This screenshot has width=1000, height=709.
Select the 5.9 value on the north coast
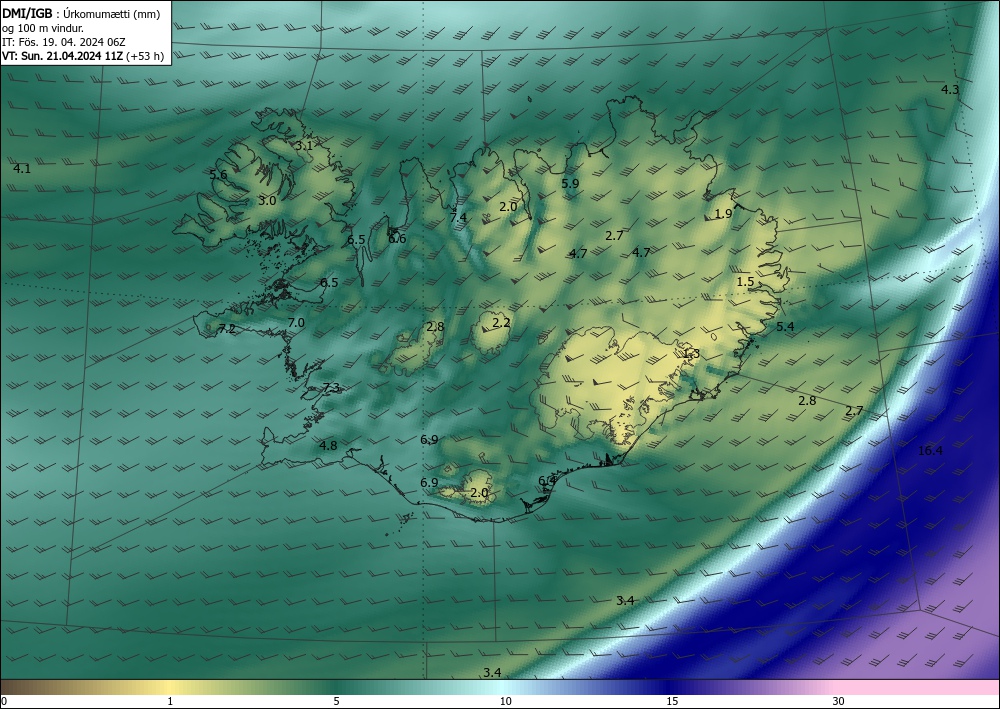[570, 184]
